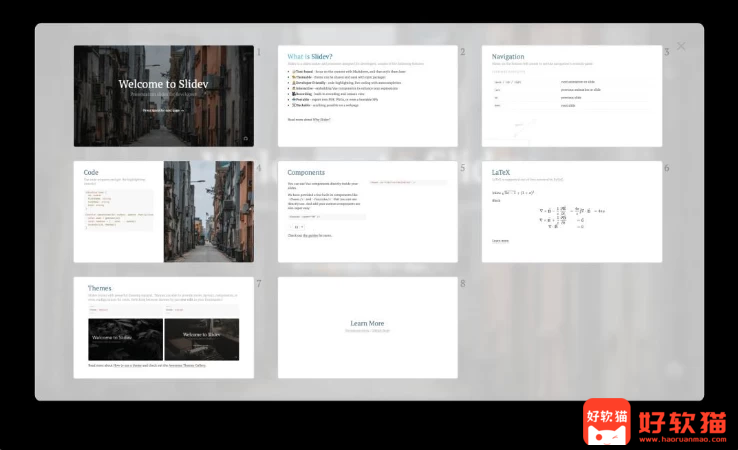Jump to the Themes slide thumbnail

[164, 328]
